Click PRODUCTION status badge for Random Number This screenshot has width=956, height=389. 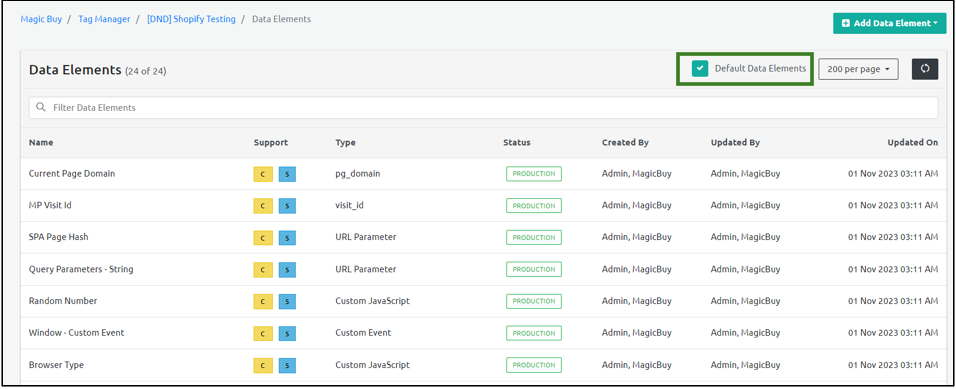point(533,301)
